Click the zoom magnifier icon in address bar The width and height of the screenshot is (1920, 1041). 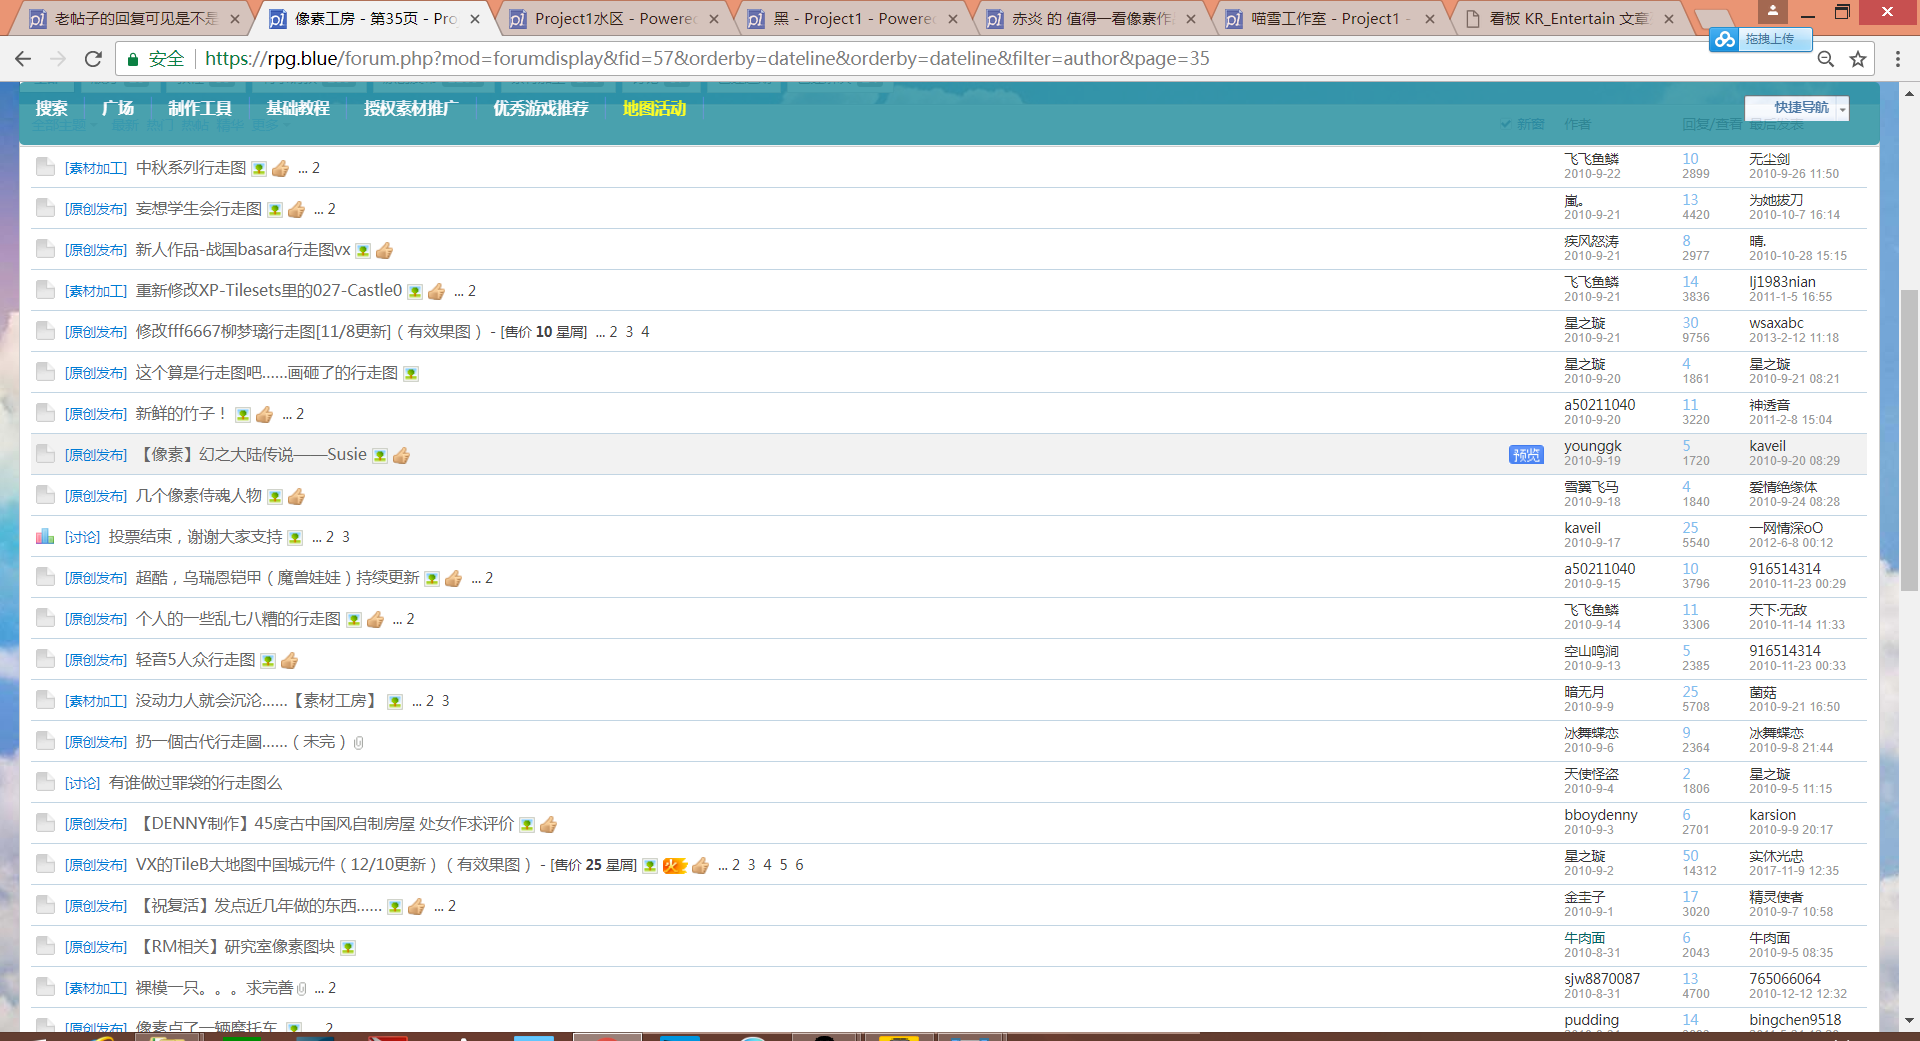(x=1826, y=59)
